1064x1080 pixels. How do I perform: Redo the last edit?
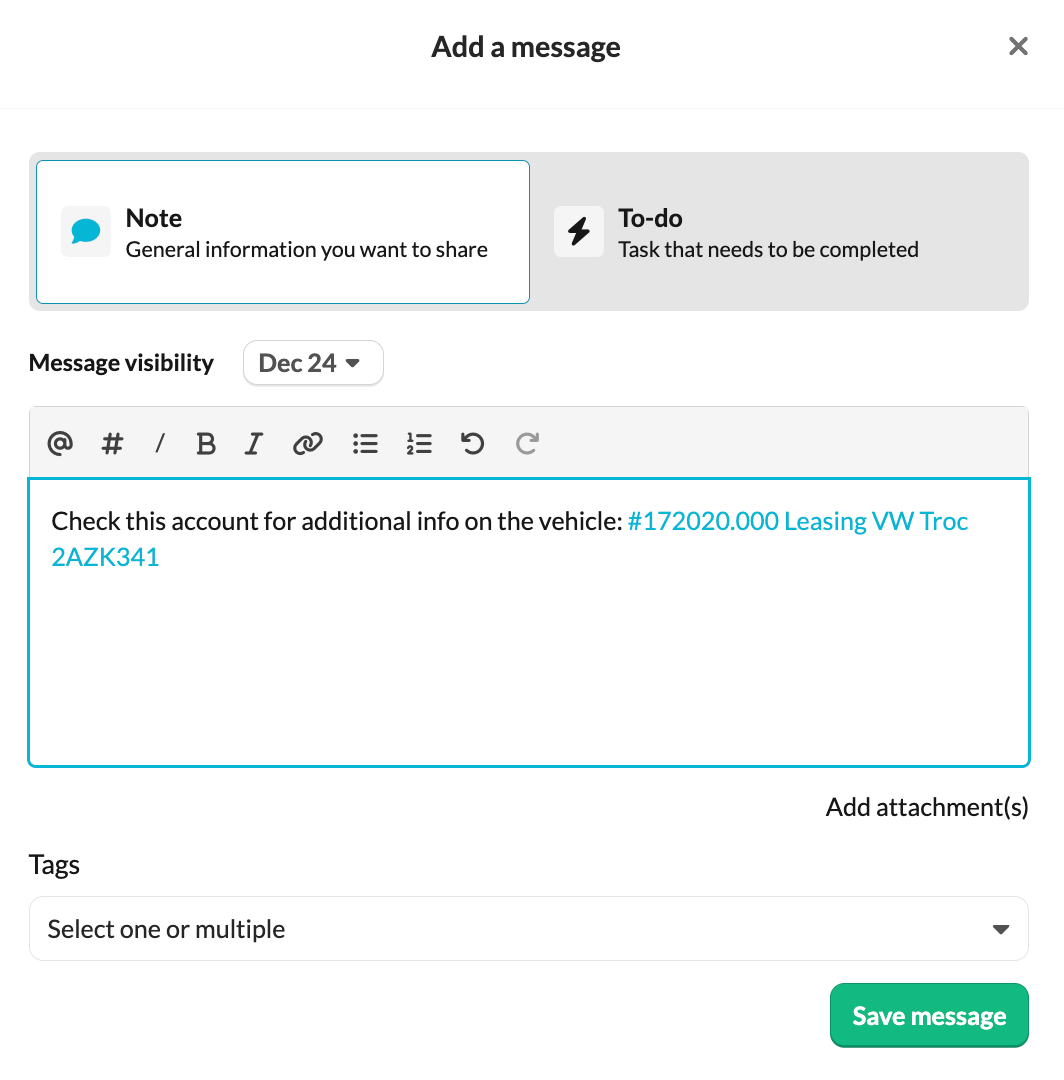526,443
